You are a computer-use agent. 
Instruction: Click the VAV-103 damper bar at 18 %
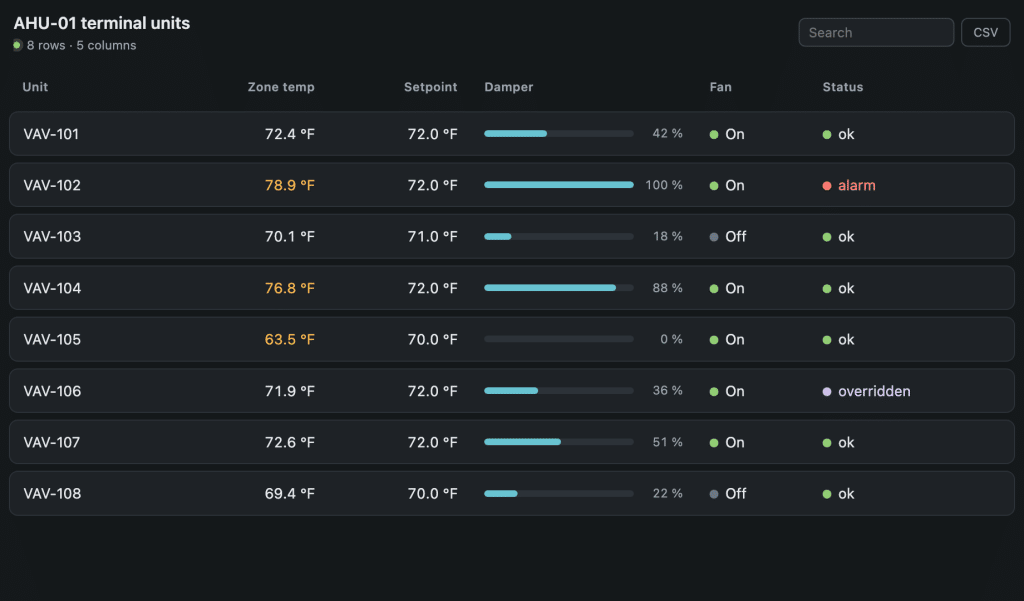[559, 236]
